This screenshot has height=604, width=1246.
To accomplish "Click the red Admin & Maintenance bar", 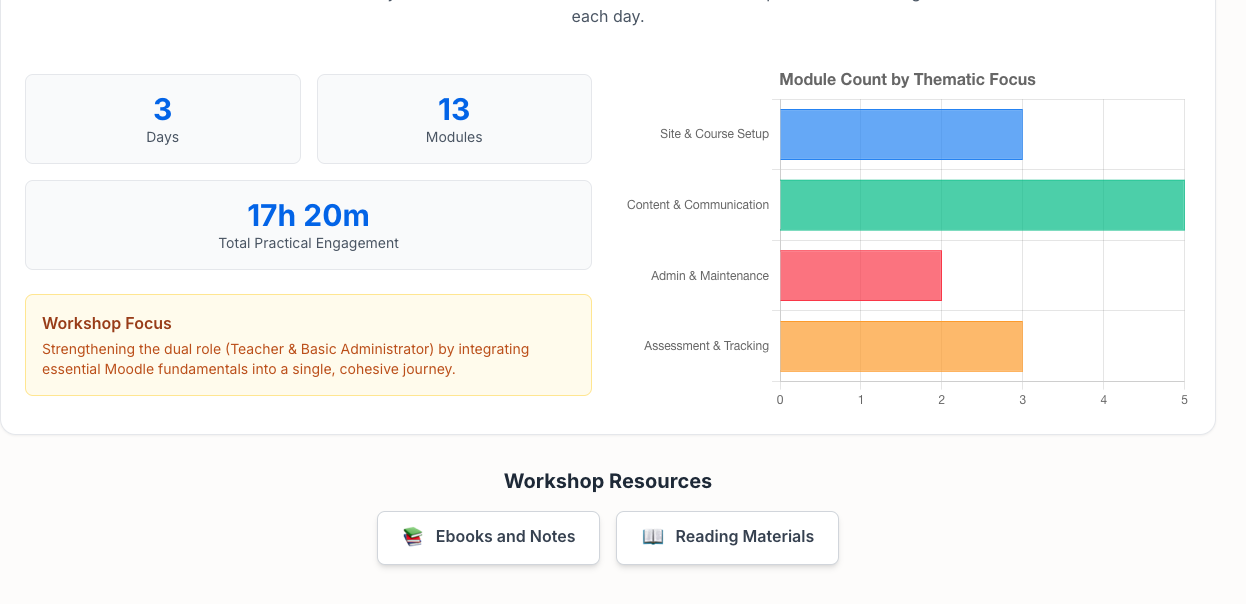I will coord(860,275).
